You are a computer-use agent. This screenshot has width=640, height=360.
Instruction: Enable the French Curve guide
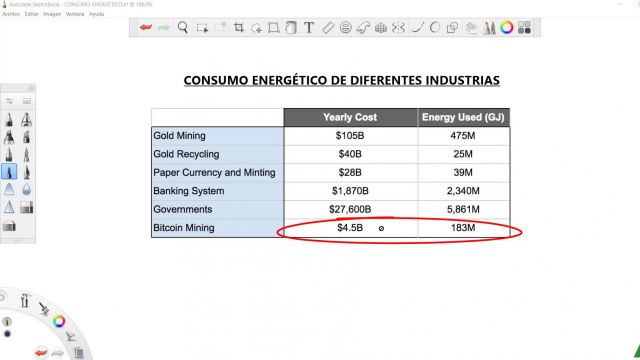tap(363, 27)
